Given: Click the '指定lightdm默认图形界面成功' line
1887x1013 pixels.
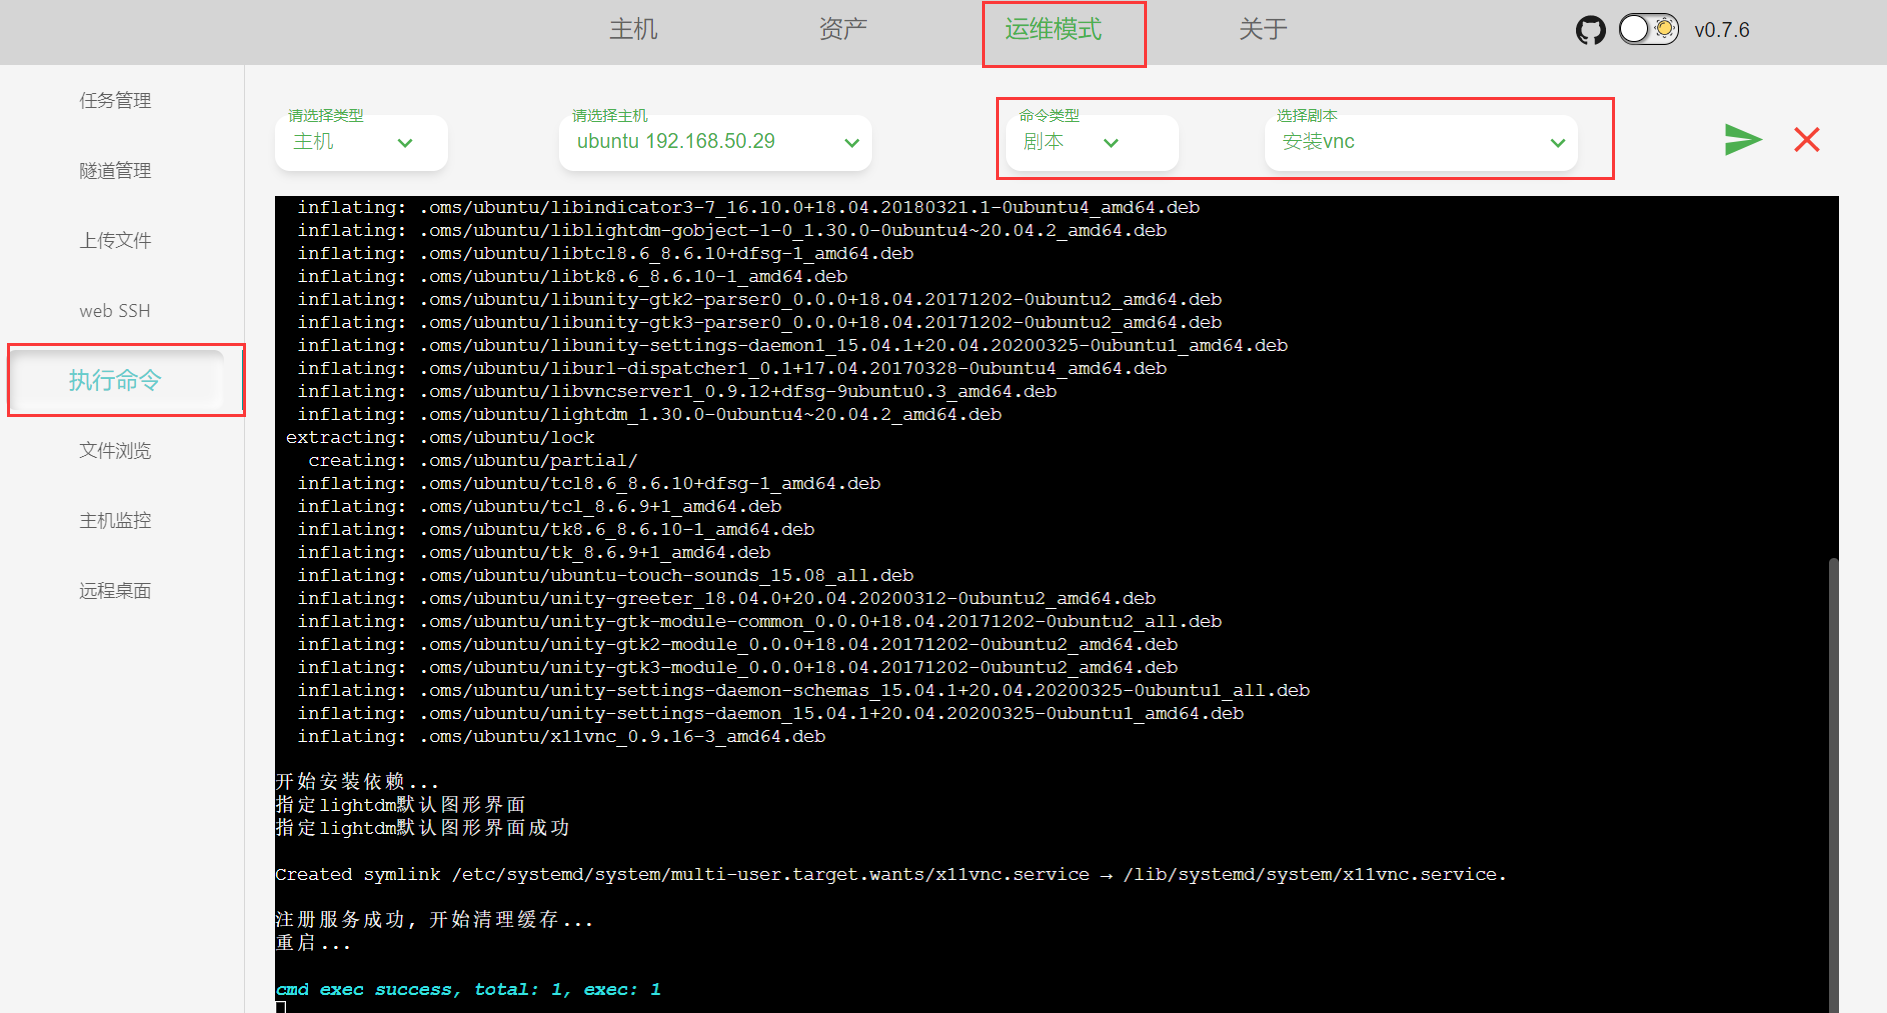Looking at the screenshot, I should pyautogui.click(x=422, y=827).
